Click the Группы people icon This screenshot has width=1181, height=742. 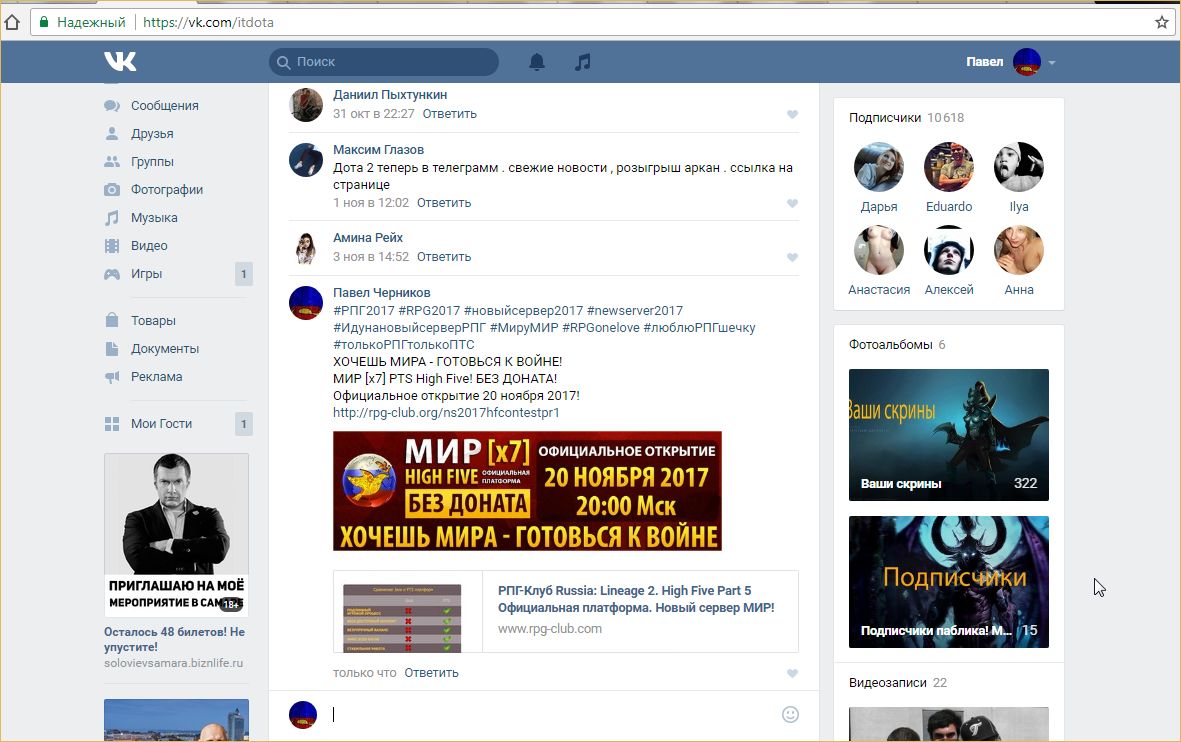tap(112, 161)
